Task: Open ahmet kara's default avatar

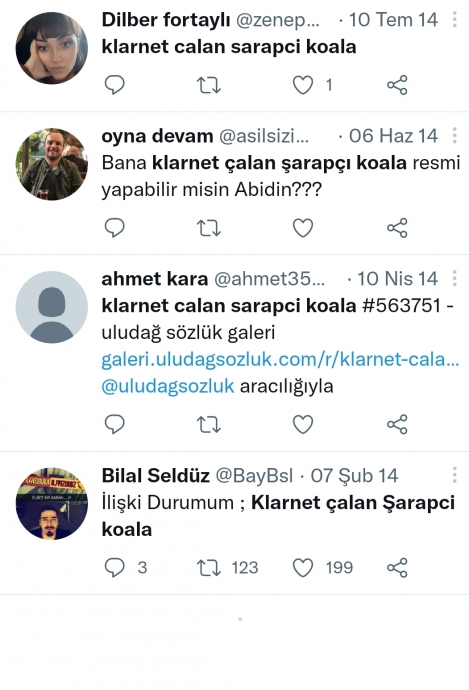Action: click(x=51, y=307)
